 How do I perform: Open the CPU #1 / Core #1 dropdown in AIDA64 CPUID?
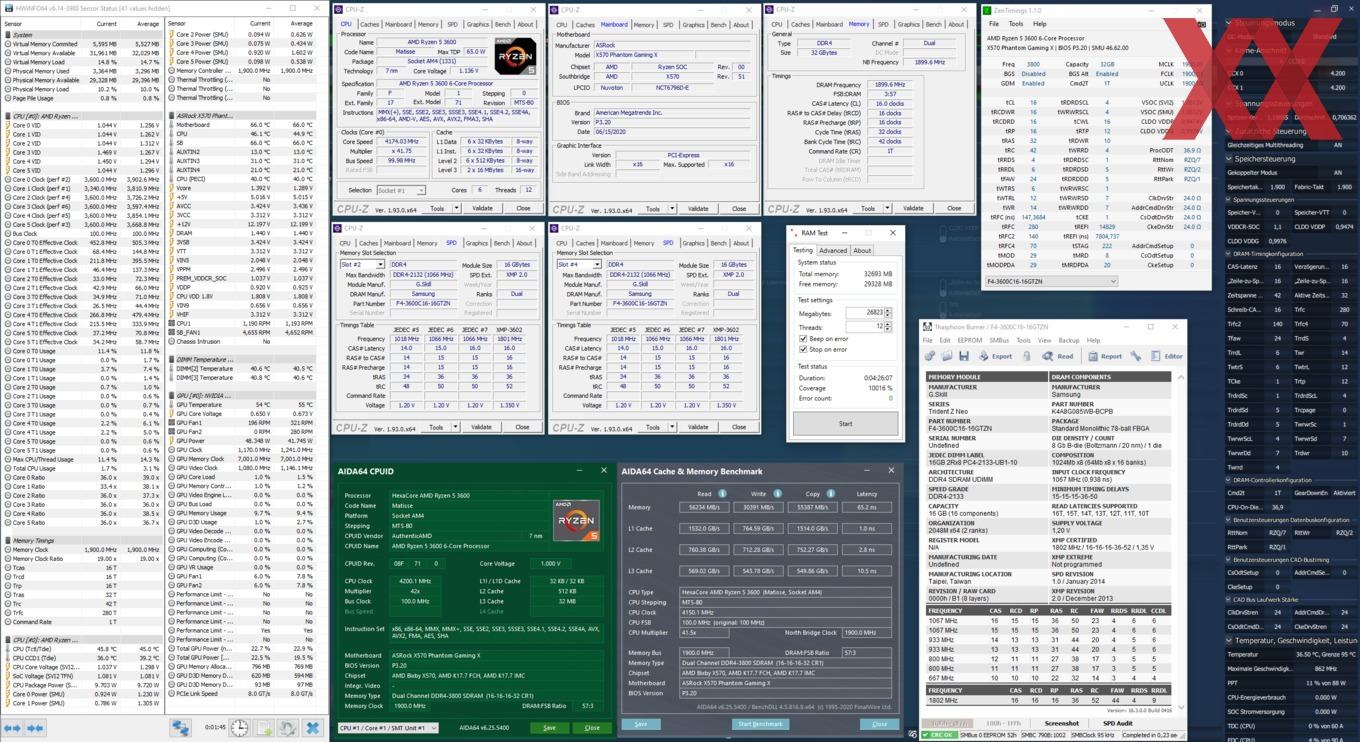(x=388, y=727)
